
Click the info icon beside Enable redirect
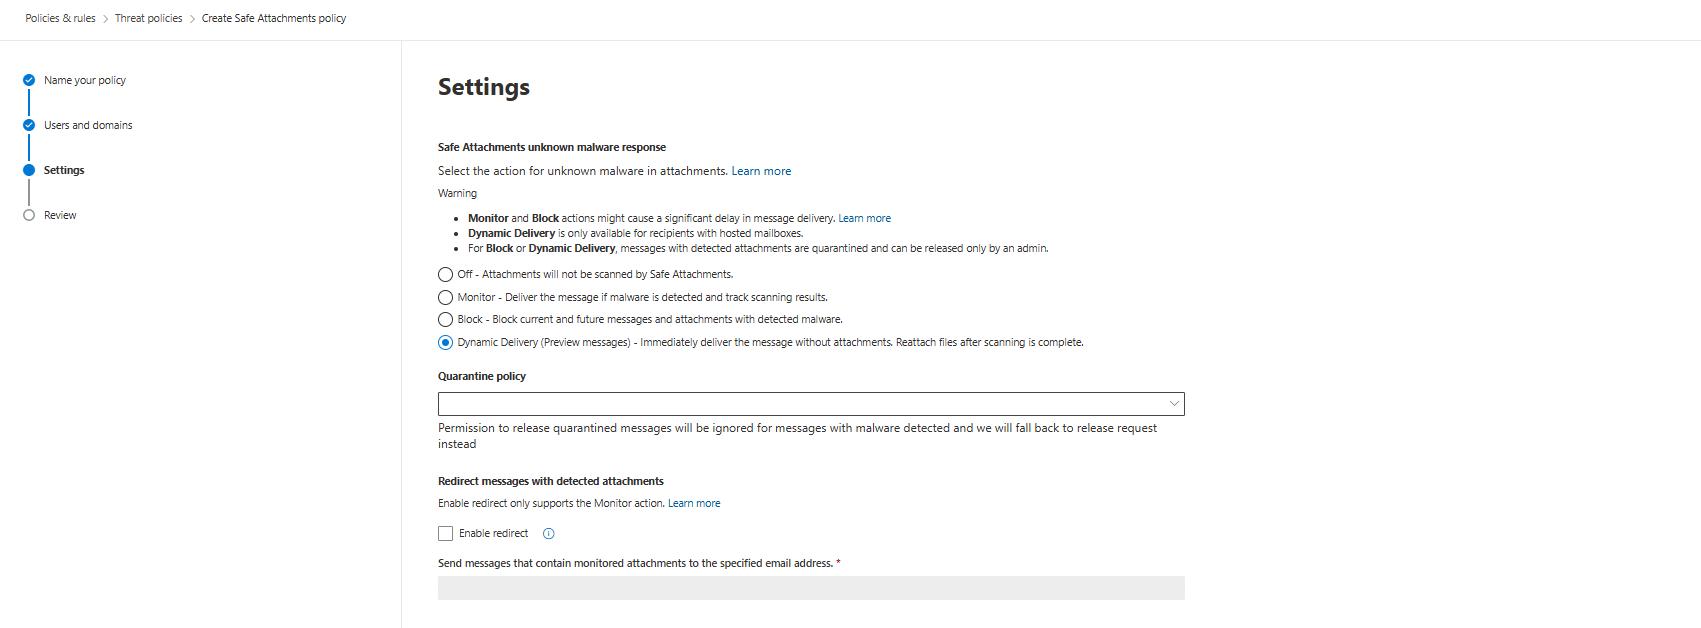tap(548, 534)
